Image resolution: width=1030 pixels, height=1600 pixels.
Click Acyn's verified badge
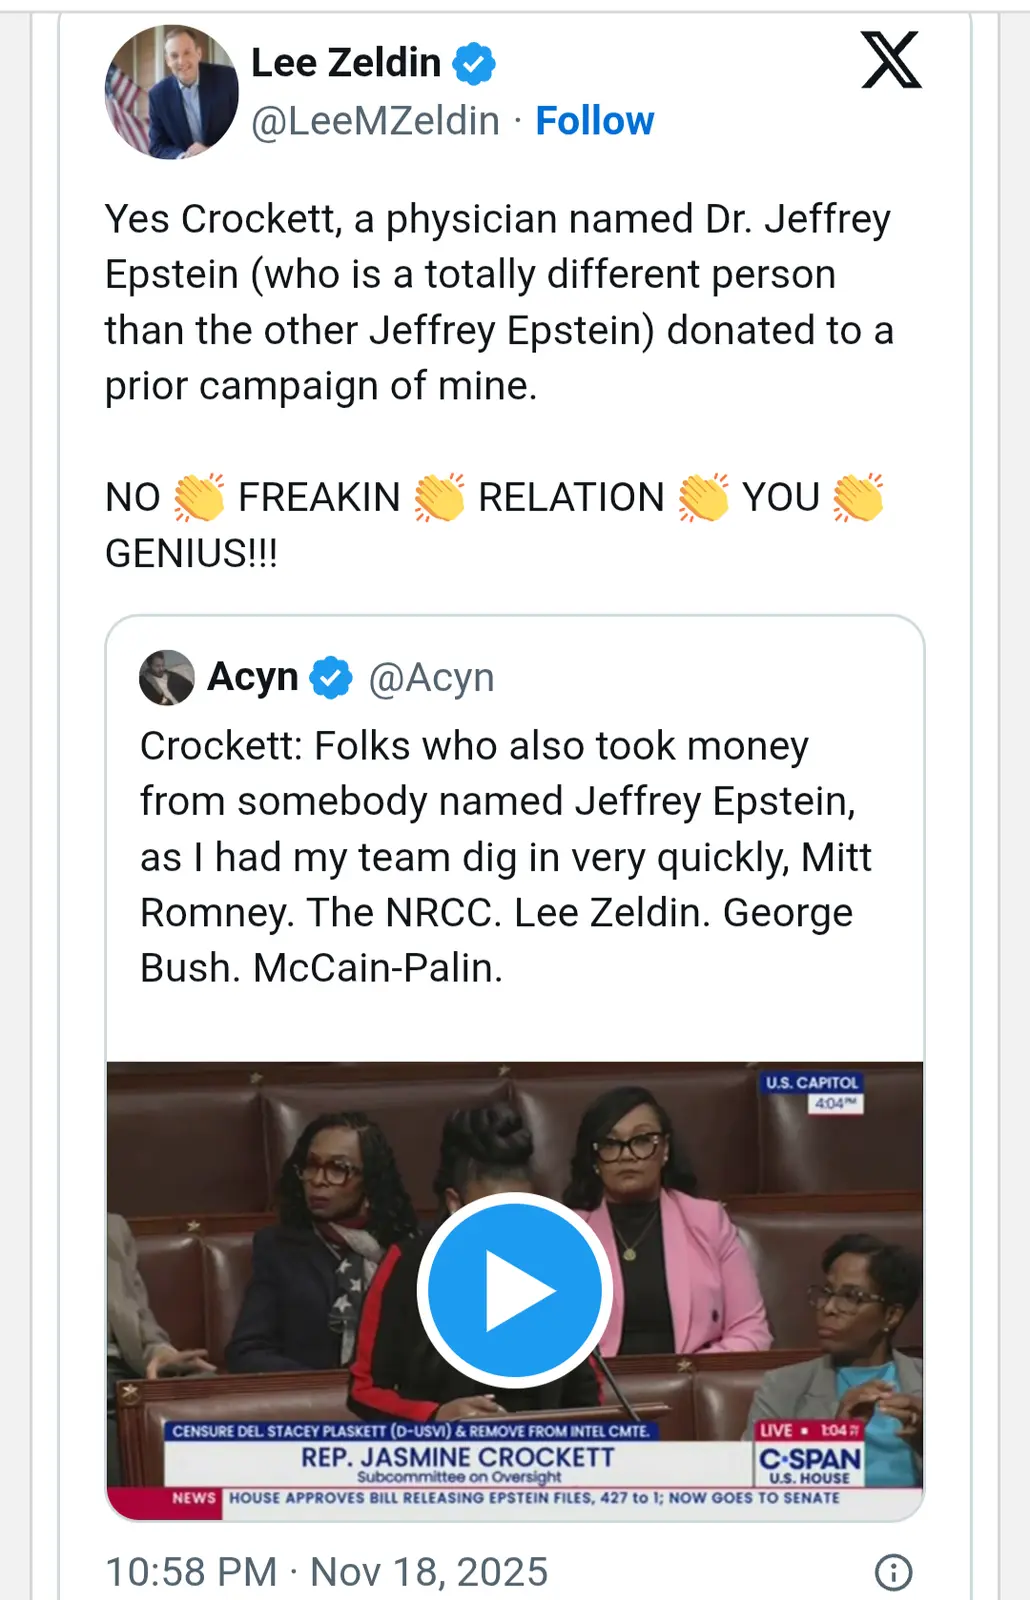[x=330, y=676]
